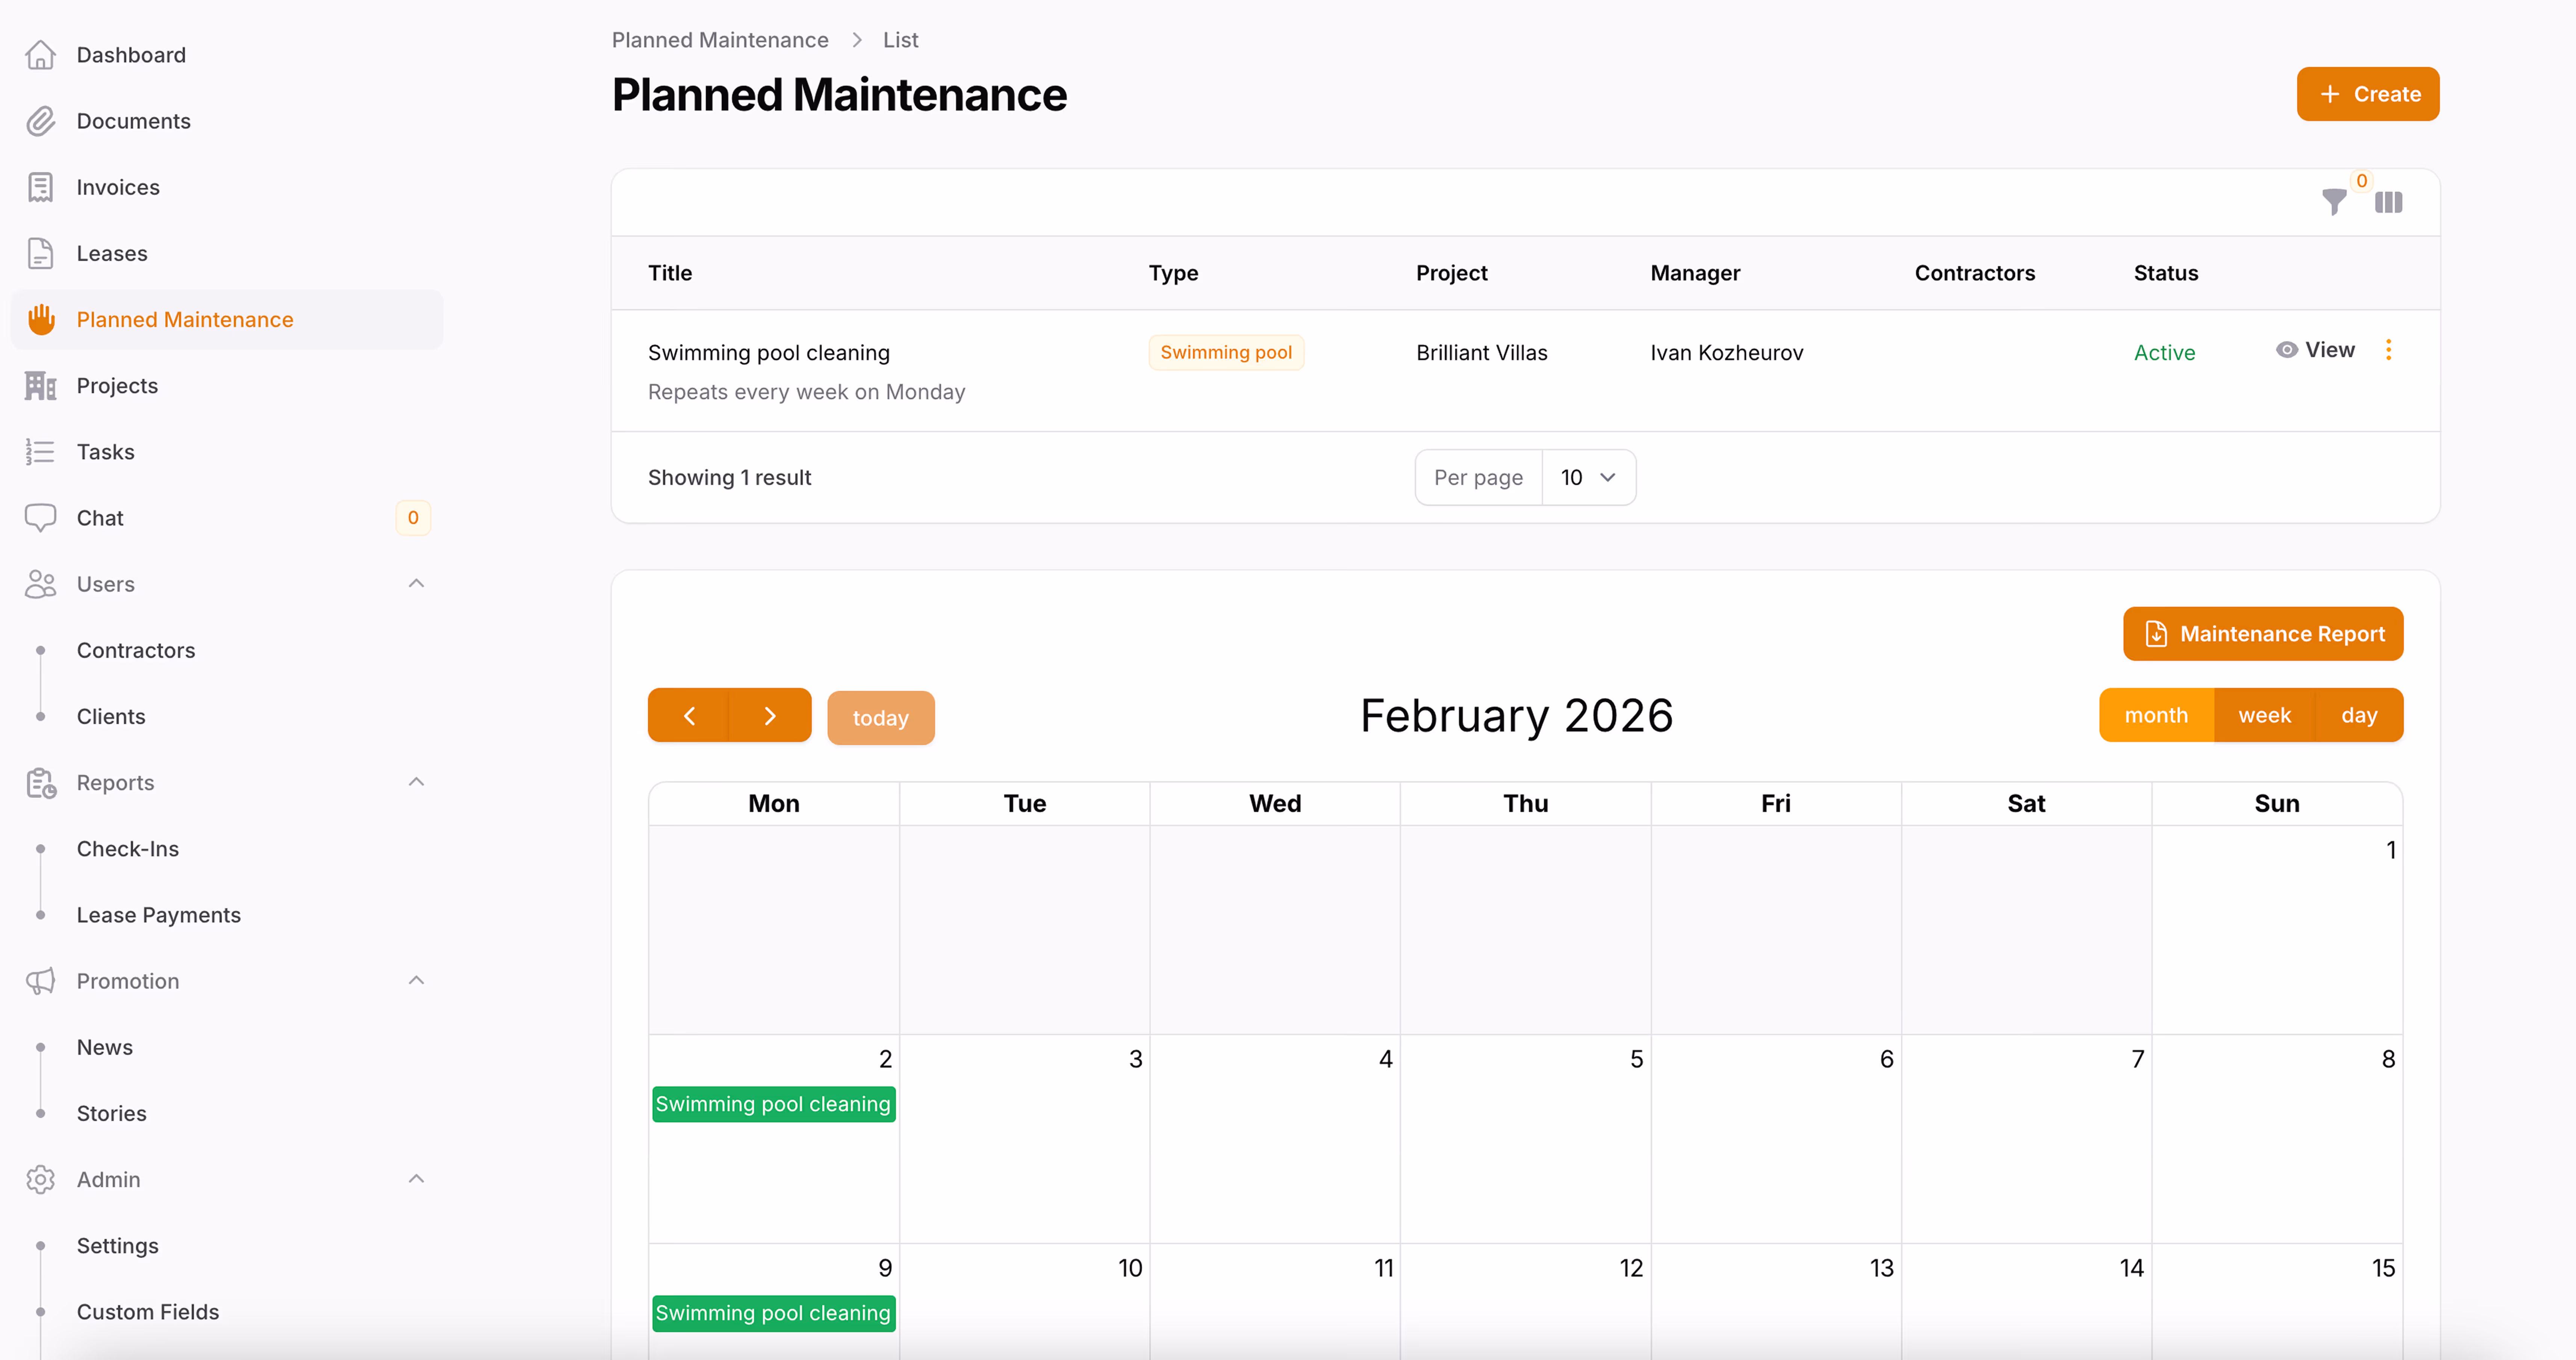The image size is (2576, 1360).
Task: Advance calendar with right arrow button
Action: point(770,716)
